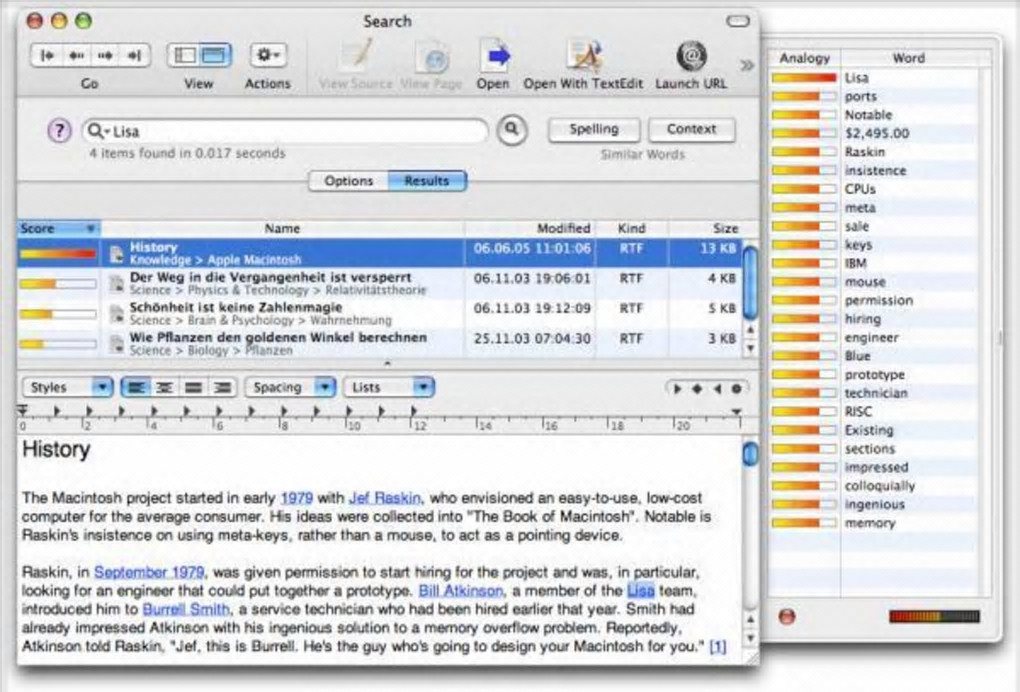
Task: Click results list scrollbar thumb
Action: click(x=749, y=282)
